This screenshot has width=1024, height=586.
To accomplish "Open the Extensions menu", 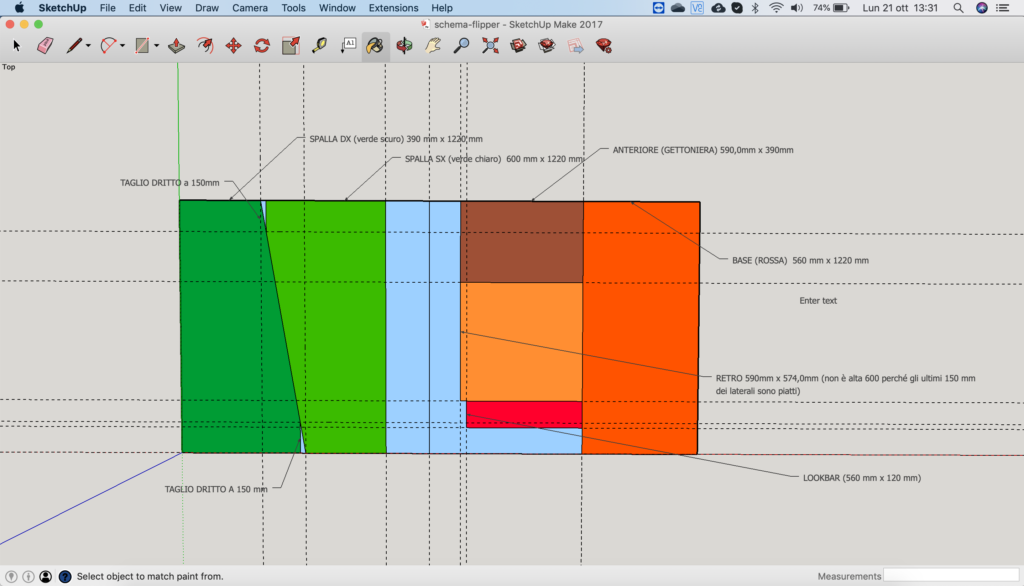I will pos(393,8).
